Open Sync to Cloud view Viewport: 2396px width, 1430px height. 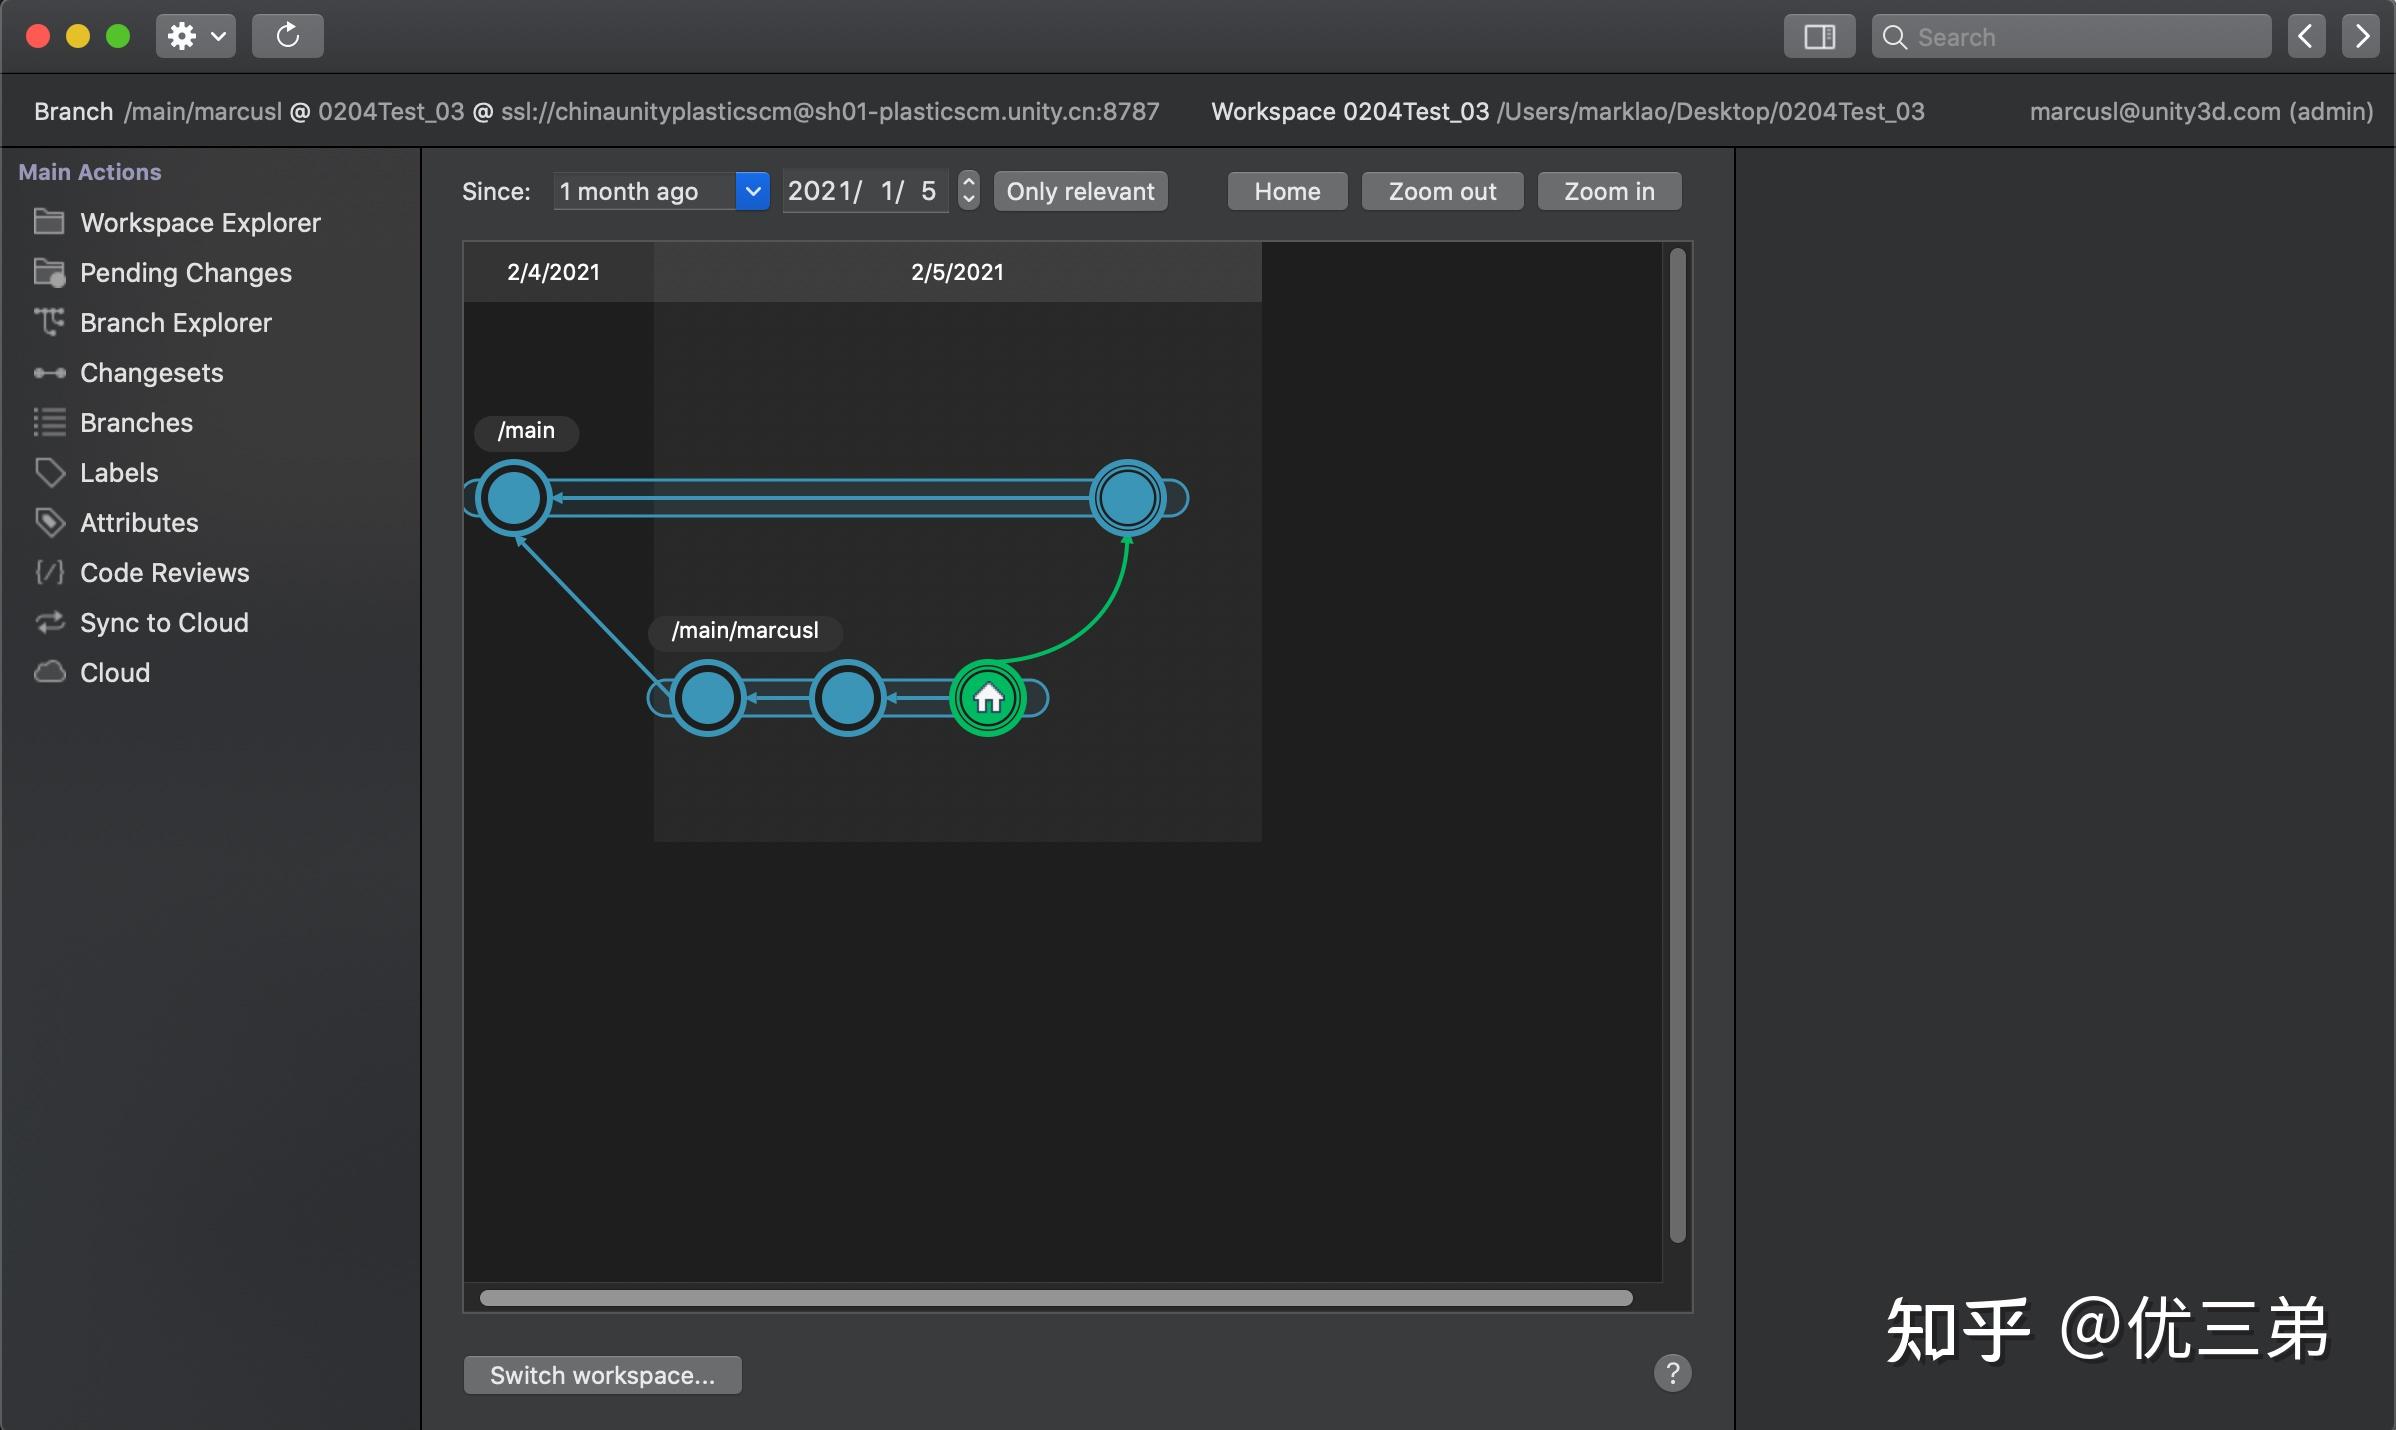pyautogui.click(x=163, y=623)
